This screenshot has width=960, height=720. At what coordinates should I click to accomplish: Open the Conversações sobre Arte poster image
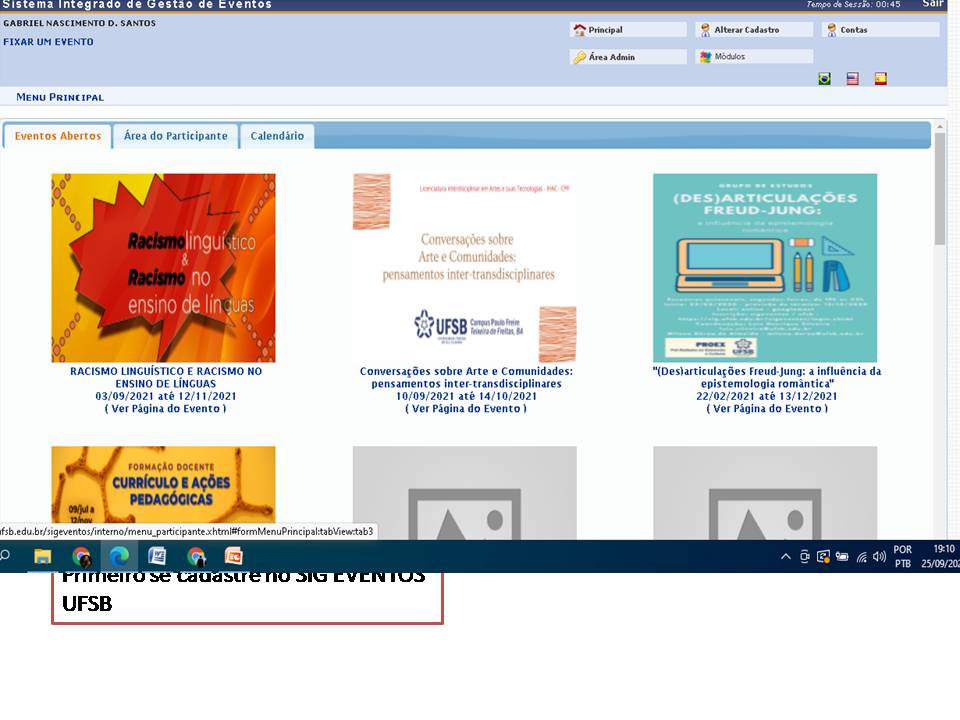[x=464, y=268]
